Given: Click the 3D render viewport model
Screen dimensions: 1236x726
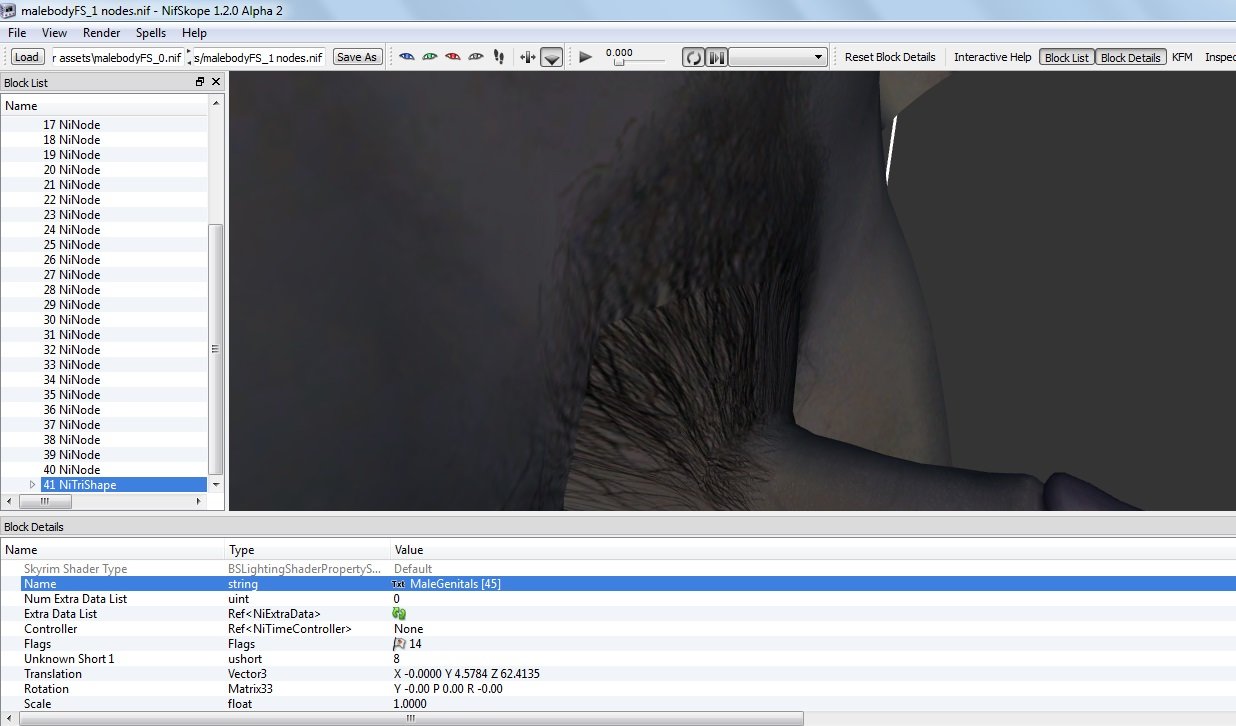Looking at the screenshot, I should click(732, 291).
